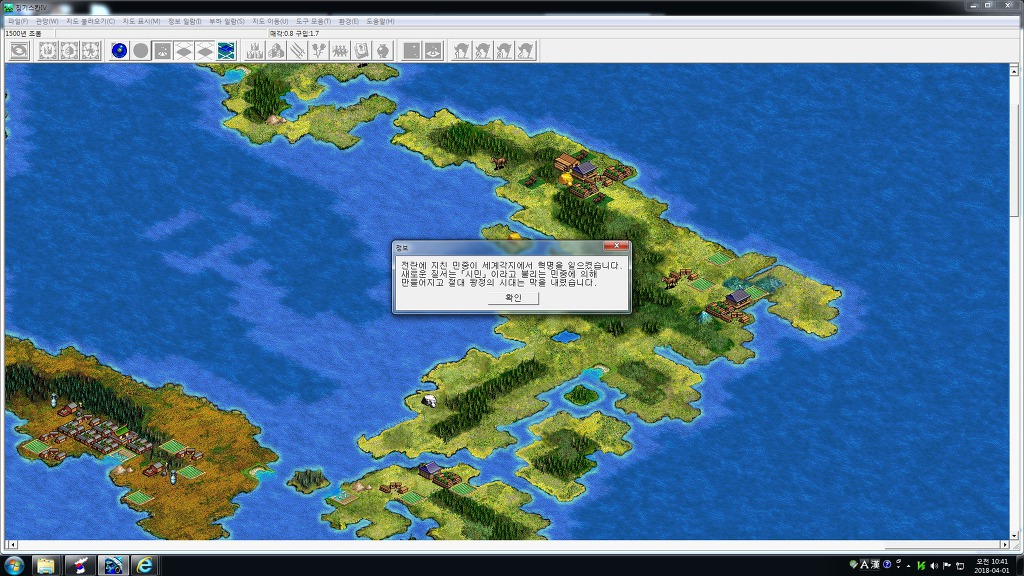The image size is (1024, 576).
Task: Click the leftmost scroll toolbar icon
Action: tap(19, 50)
